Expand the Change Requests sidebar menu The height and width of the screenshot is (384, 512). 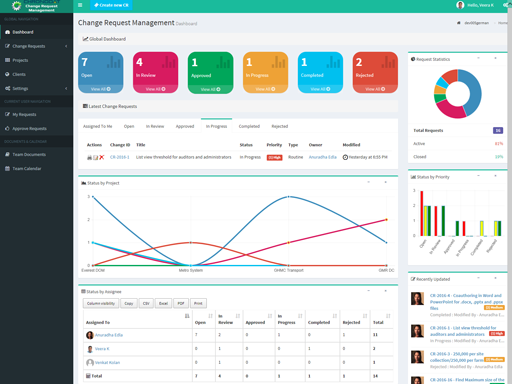[36, 46]
